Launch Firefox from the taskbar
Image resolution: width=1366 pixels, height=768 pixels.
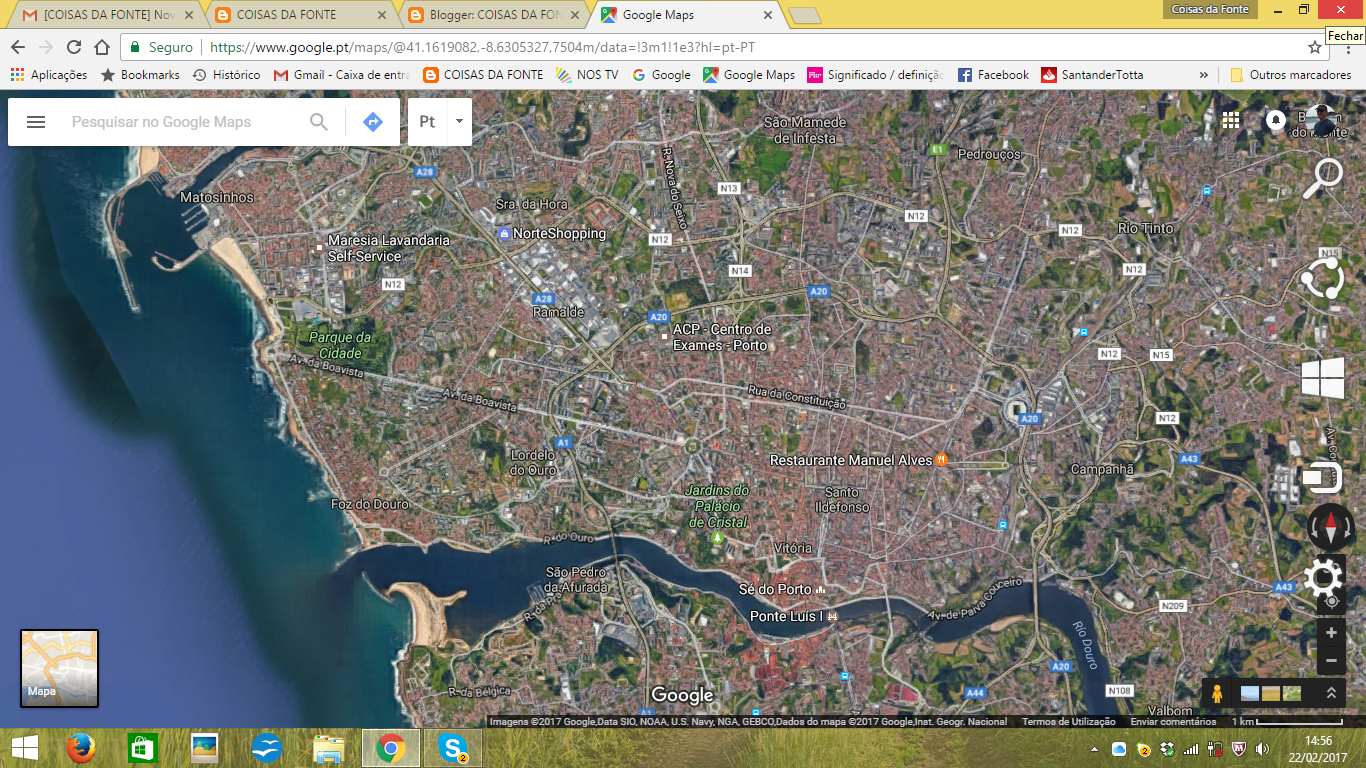[x=80, y=748]
